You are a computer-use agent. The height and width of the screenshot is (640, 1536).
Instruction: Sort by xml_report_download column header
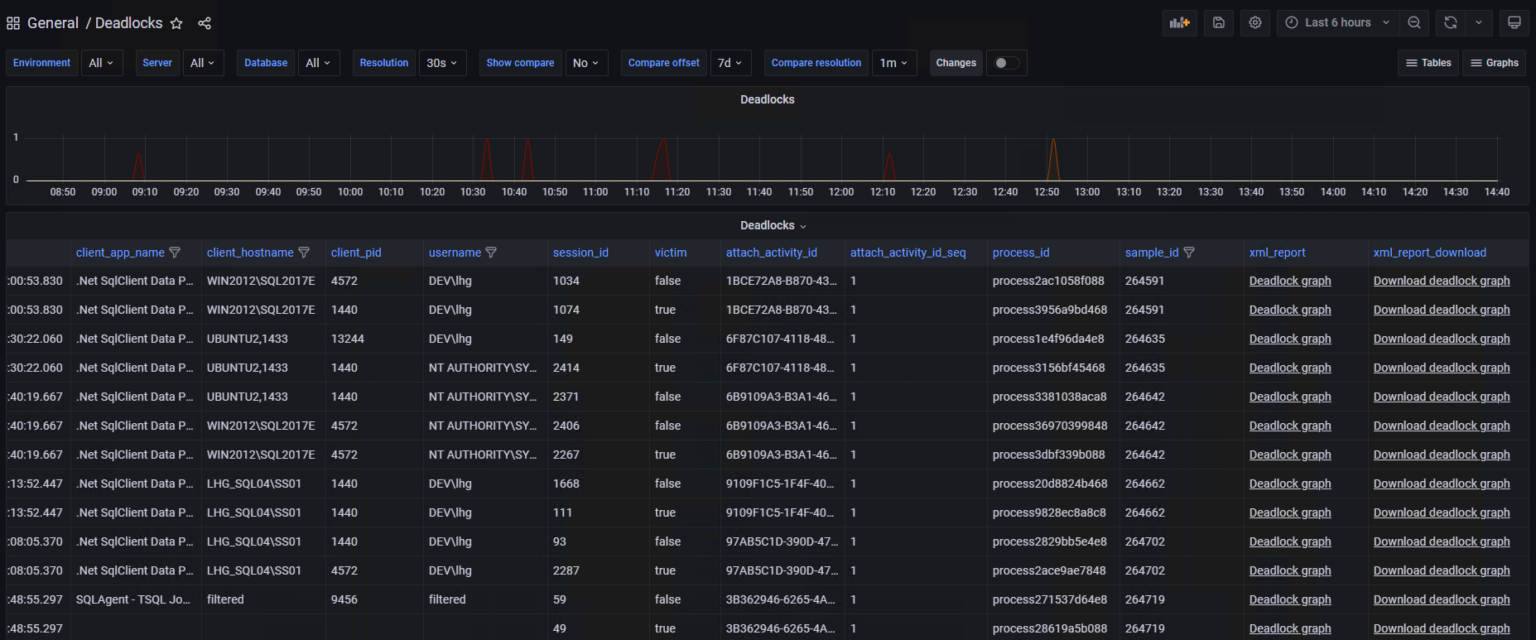tap(1429, 253)
